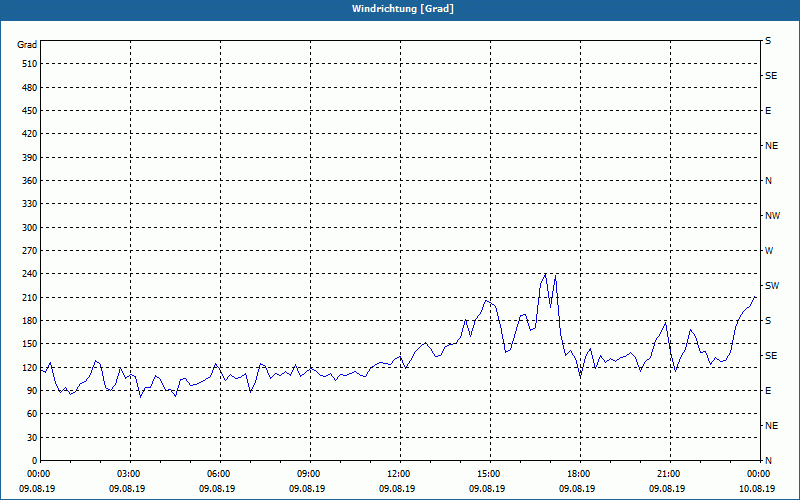Screen dimensions: 800x500
Task: Click the topmost S label on right axis
Action: tap(768, 41)
